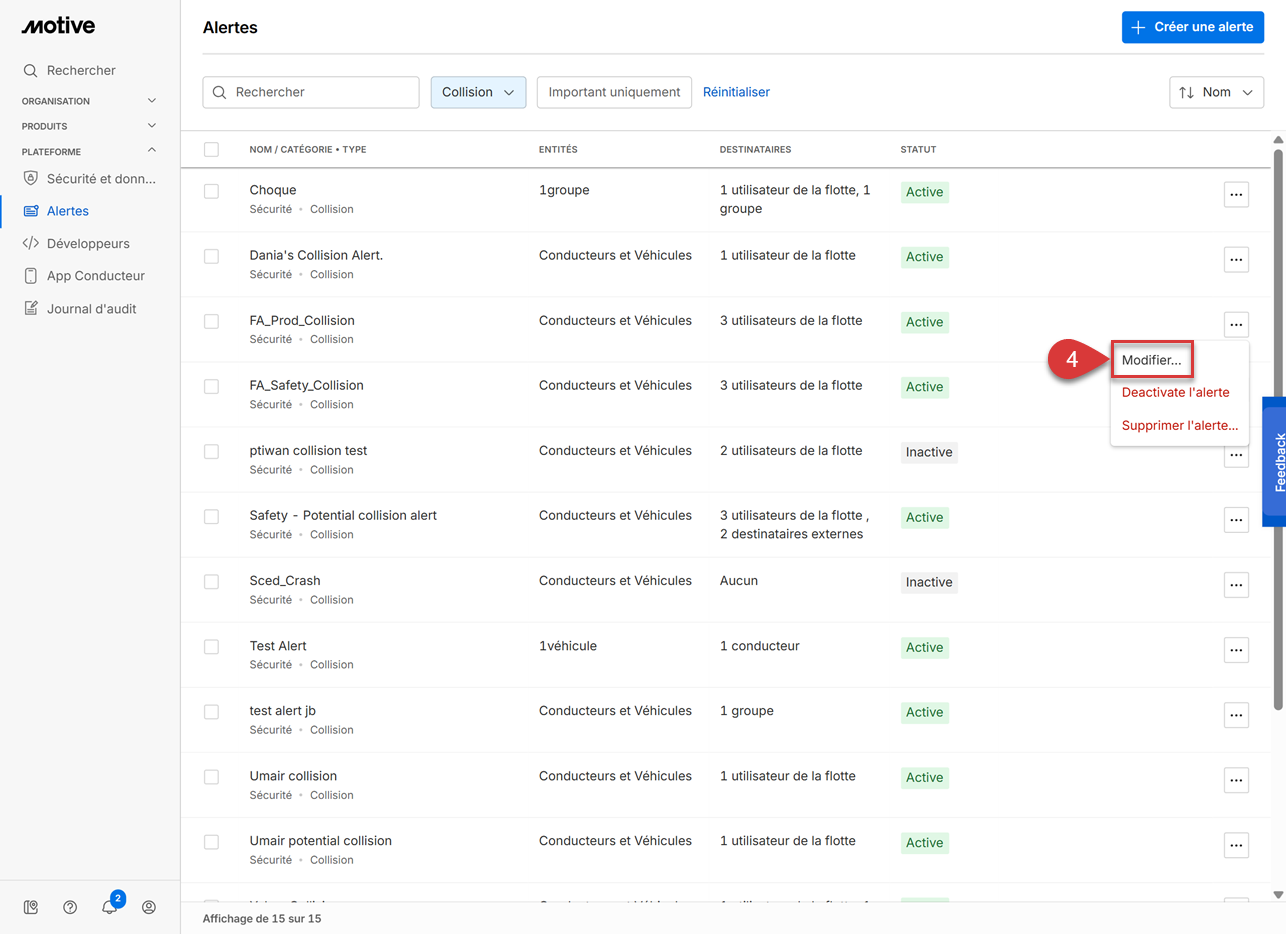Click the map icon in bottom sidebar
Image resolution: width=1286 pixels, height=934 pixels.
[31, 907]
